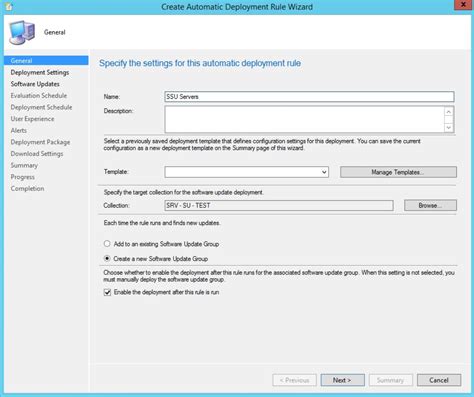The width and height of the screenshot is (474, 397).
Task: Click the wizard title bar icon
Action: pyautogui.click(x=9, y=6)
